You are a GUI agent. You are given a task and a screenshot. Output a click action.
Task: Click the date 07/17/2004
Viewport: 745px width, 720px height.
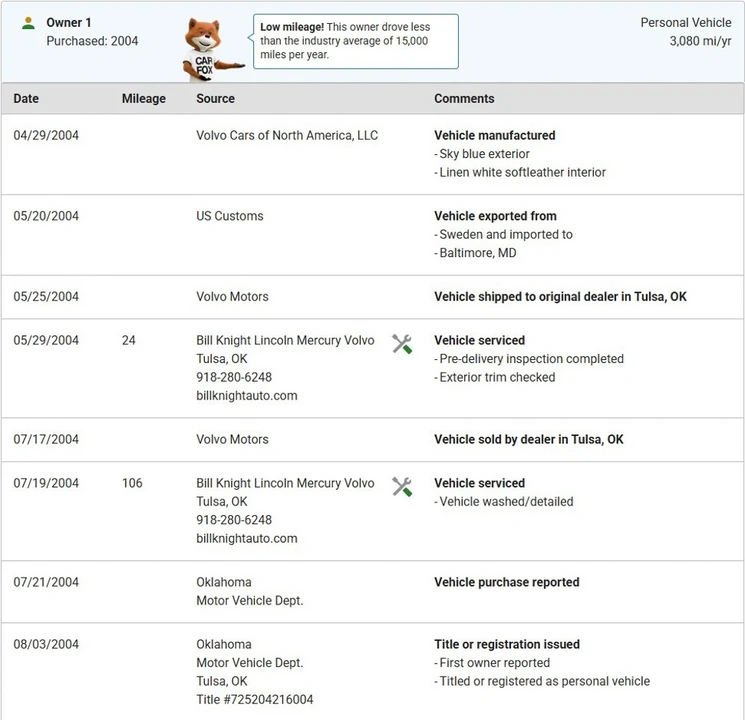[46, 439]
